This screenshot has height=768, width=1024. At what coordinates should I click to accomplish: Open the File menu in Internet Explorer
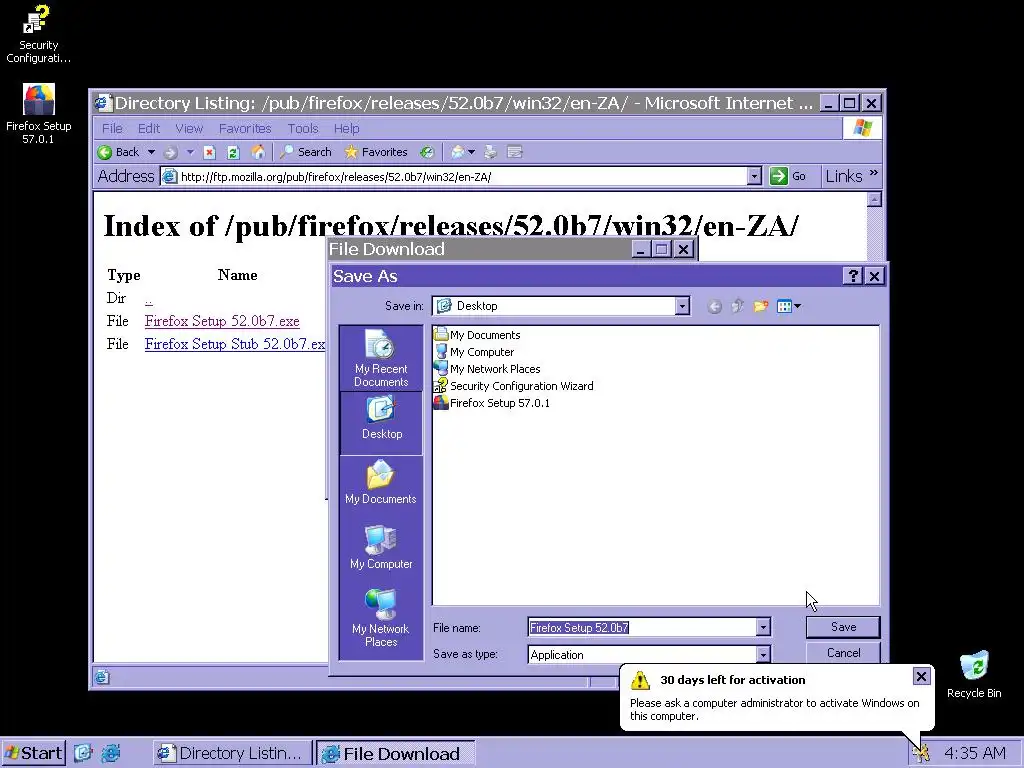(x=112, y=129)
